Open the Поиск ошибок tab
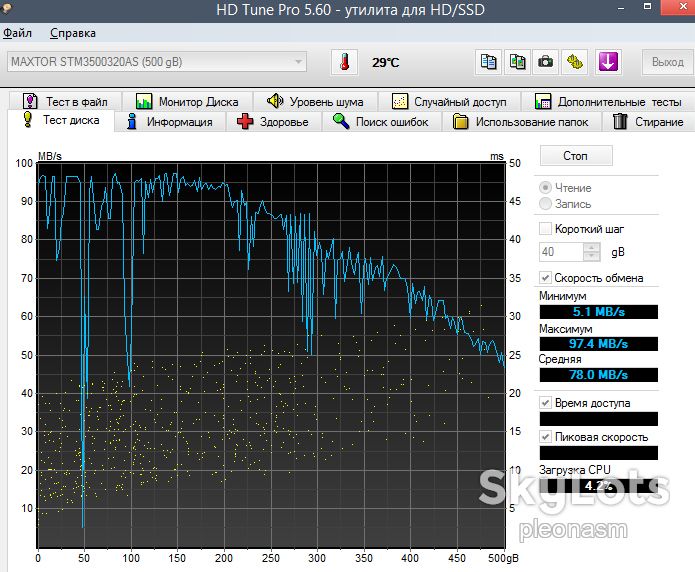The height and width of the screenshot is (572, 695). (x=382, y=121)
